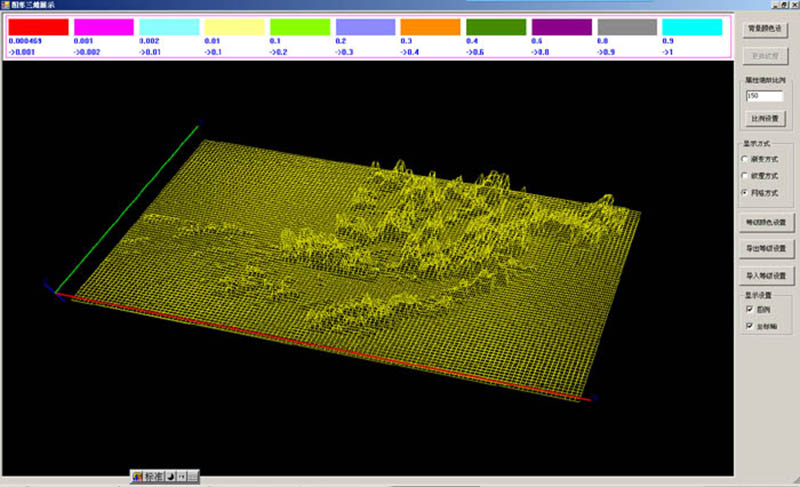Click the 标准 label in IME bar

(x=153, y=476)
